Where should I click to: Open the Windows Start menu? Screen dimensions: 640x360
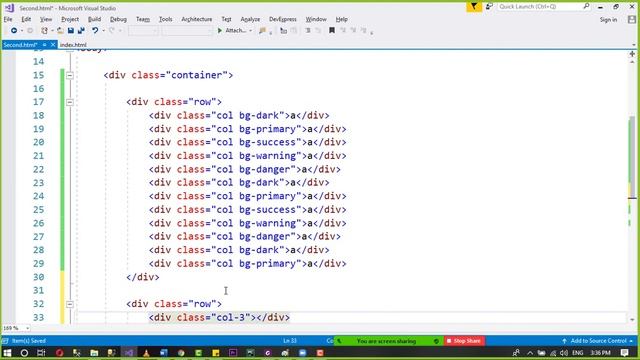[x=7, y=353]
